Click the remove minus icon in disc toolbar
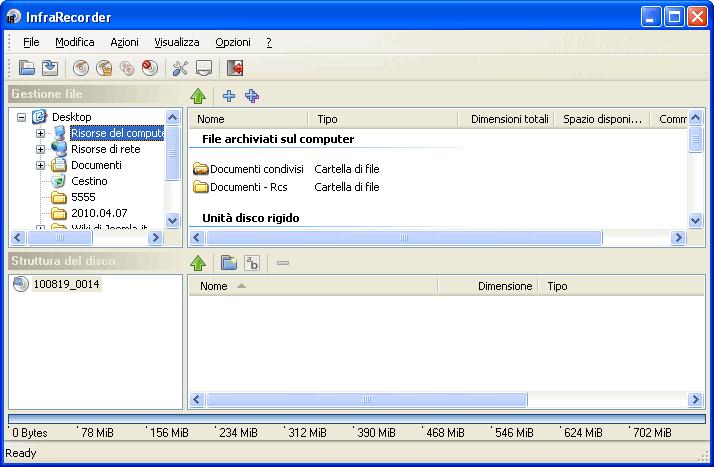Image resolution: width=714 pixels, height=467 pixels. [283, 263]
